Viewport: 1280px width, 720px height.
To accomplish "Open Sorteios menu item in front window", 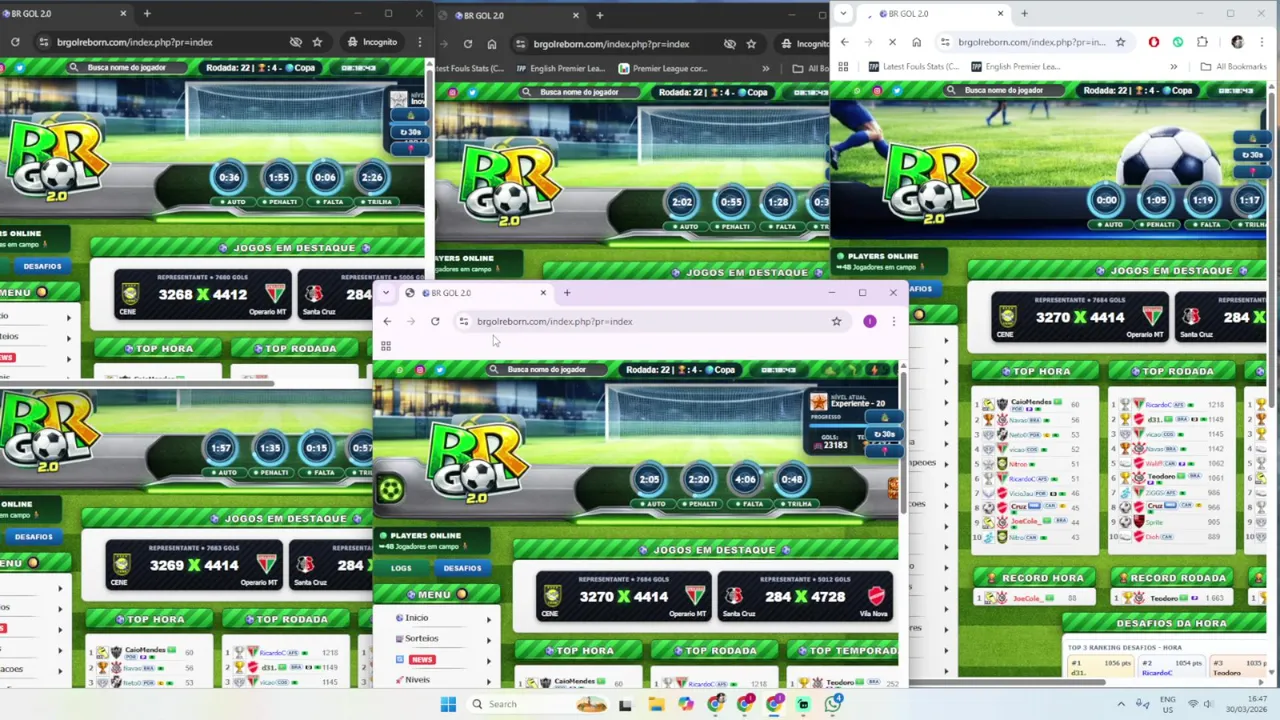I will click(x=421, y=638).
